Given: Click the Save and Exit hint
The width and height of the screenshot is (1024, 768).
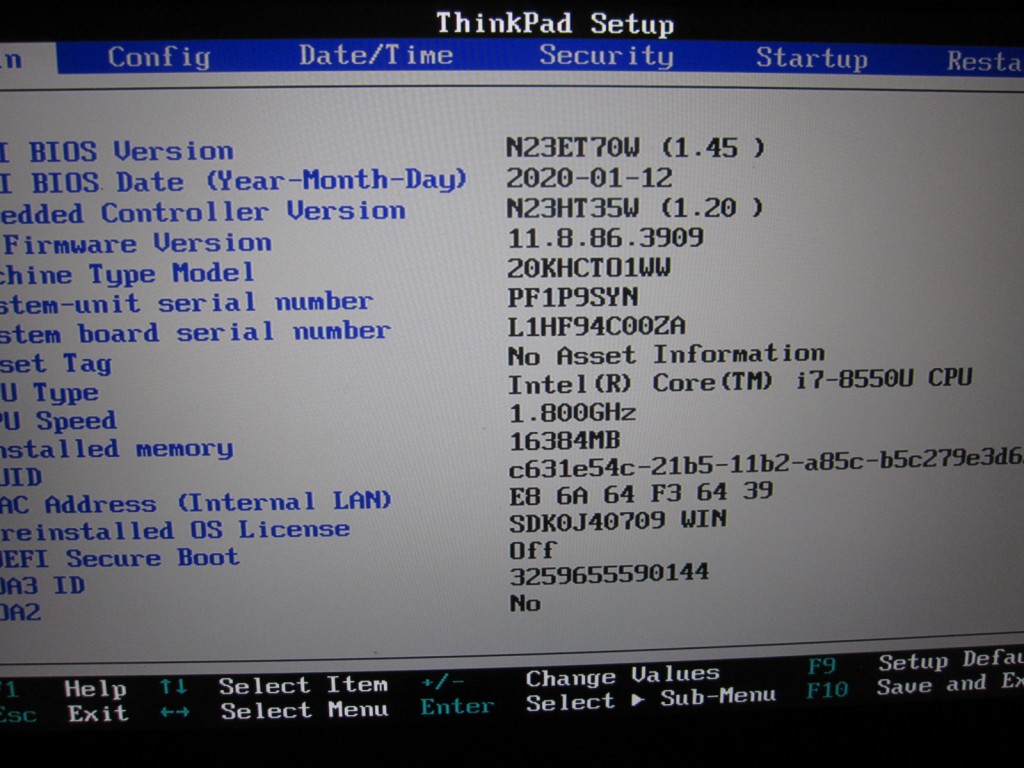Looking at the screenshot, I should click(x=950, y=684).
